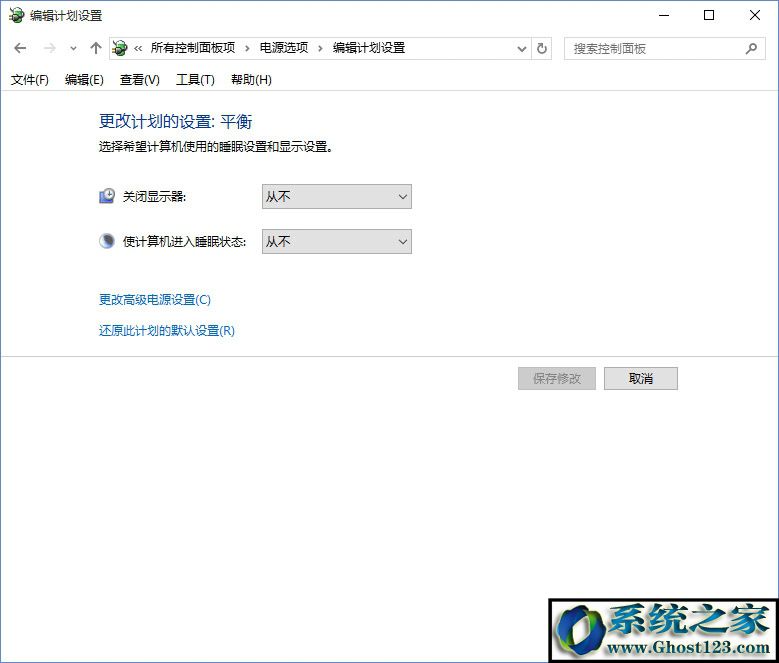Click the 关闭显示器 monitor icon
The height and width of the screenshot is (663, 779).
pyautogui.click(x=107, y=196)
